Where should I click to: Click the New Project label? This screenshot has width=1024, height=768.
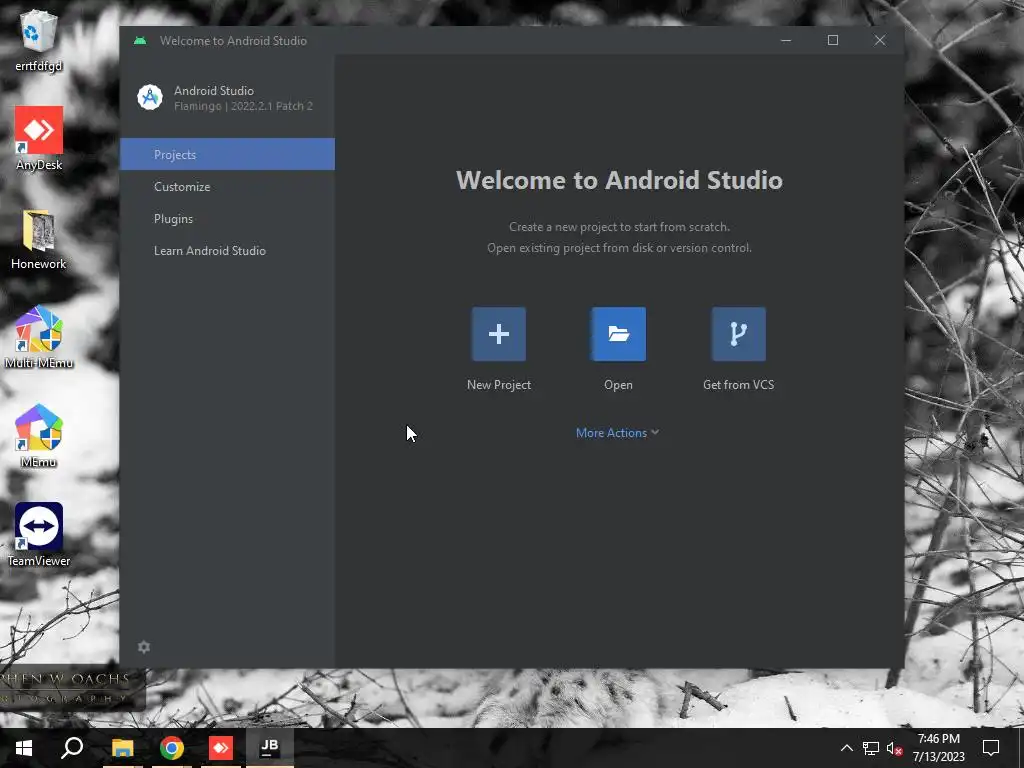coord(499,385)
